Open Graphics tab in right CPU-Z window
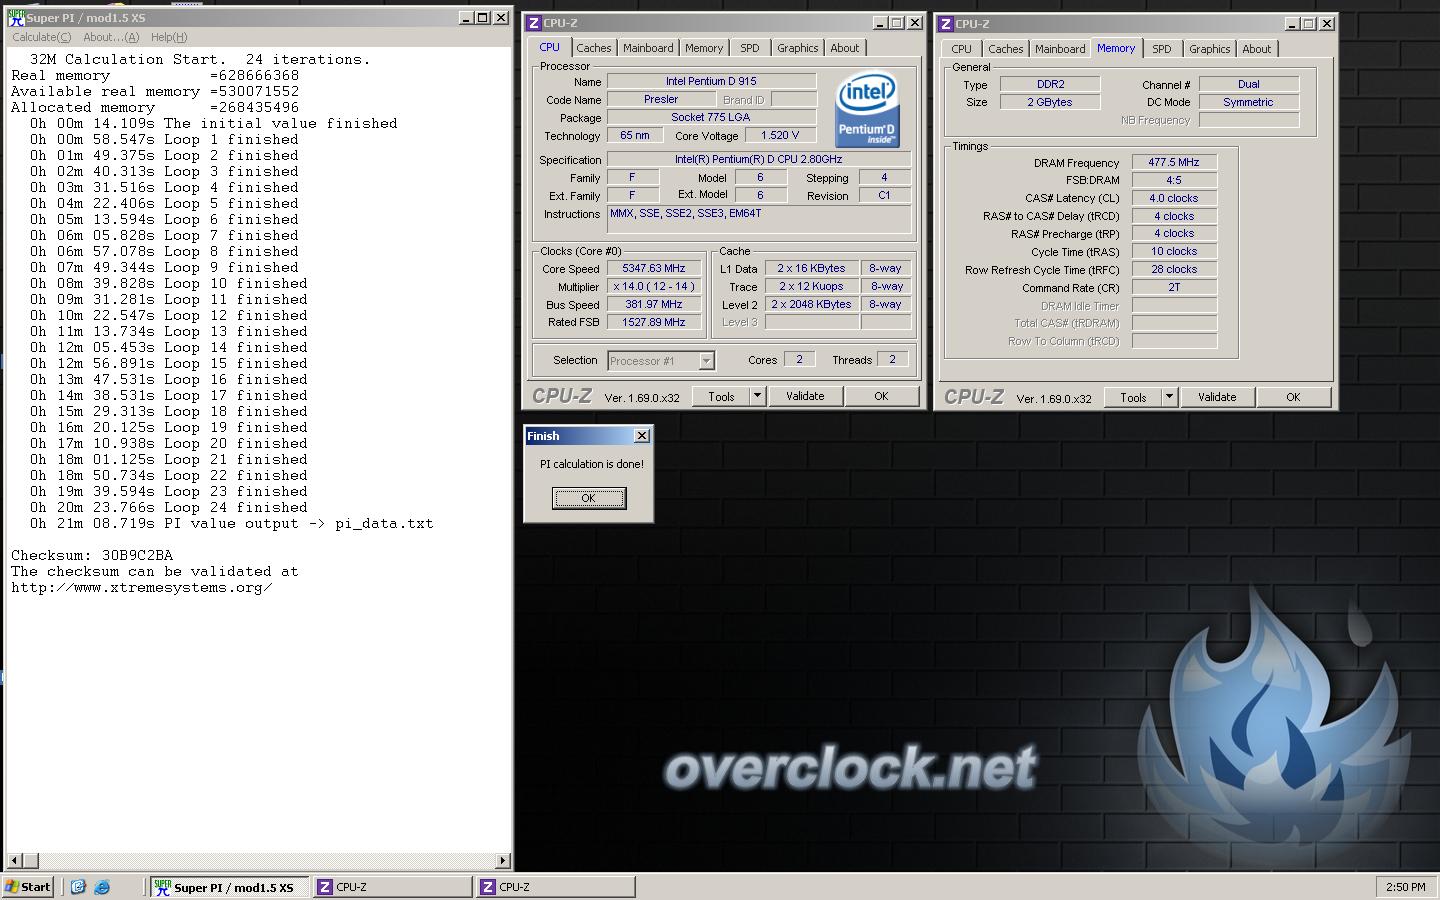Screen dimensions: 1440x900 click(1210, 49)
